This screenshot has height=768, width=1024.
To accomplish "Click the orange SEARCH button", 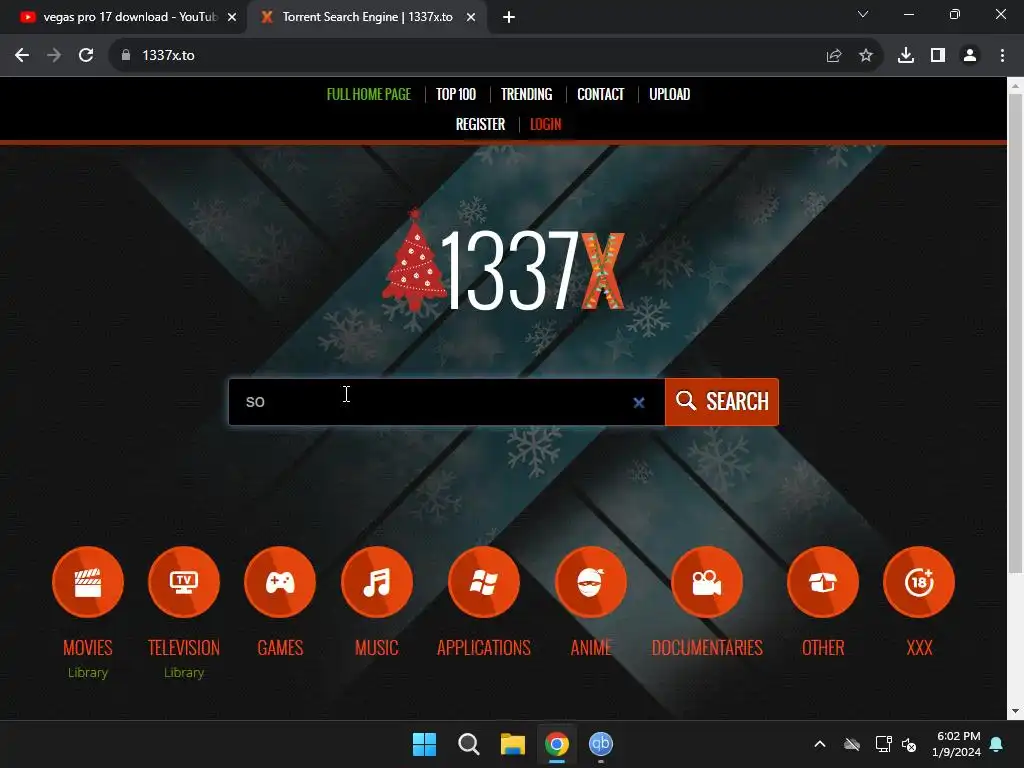I will click(x=722, y=402).
